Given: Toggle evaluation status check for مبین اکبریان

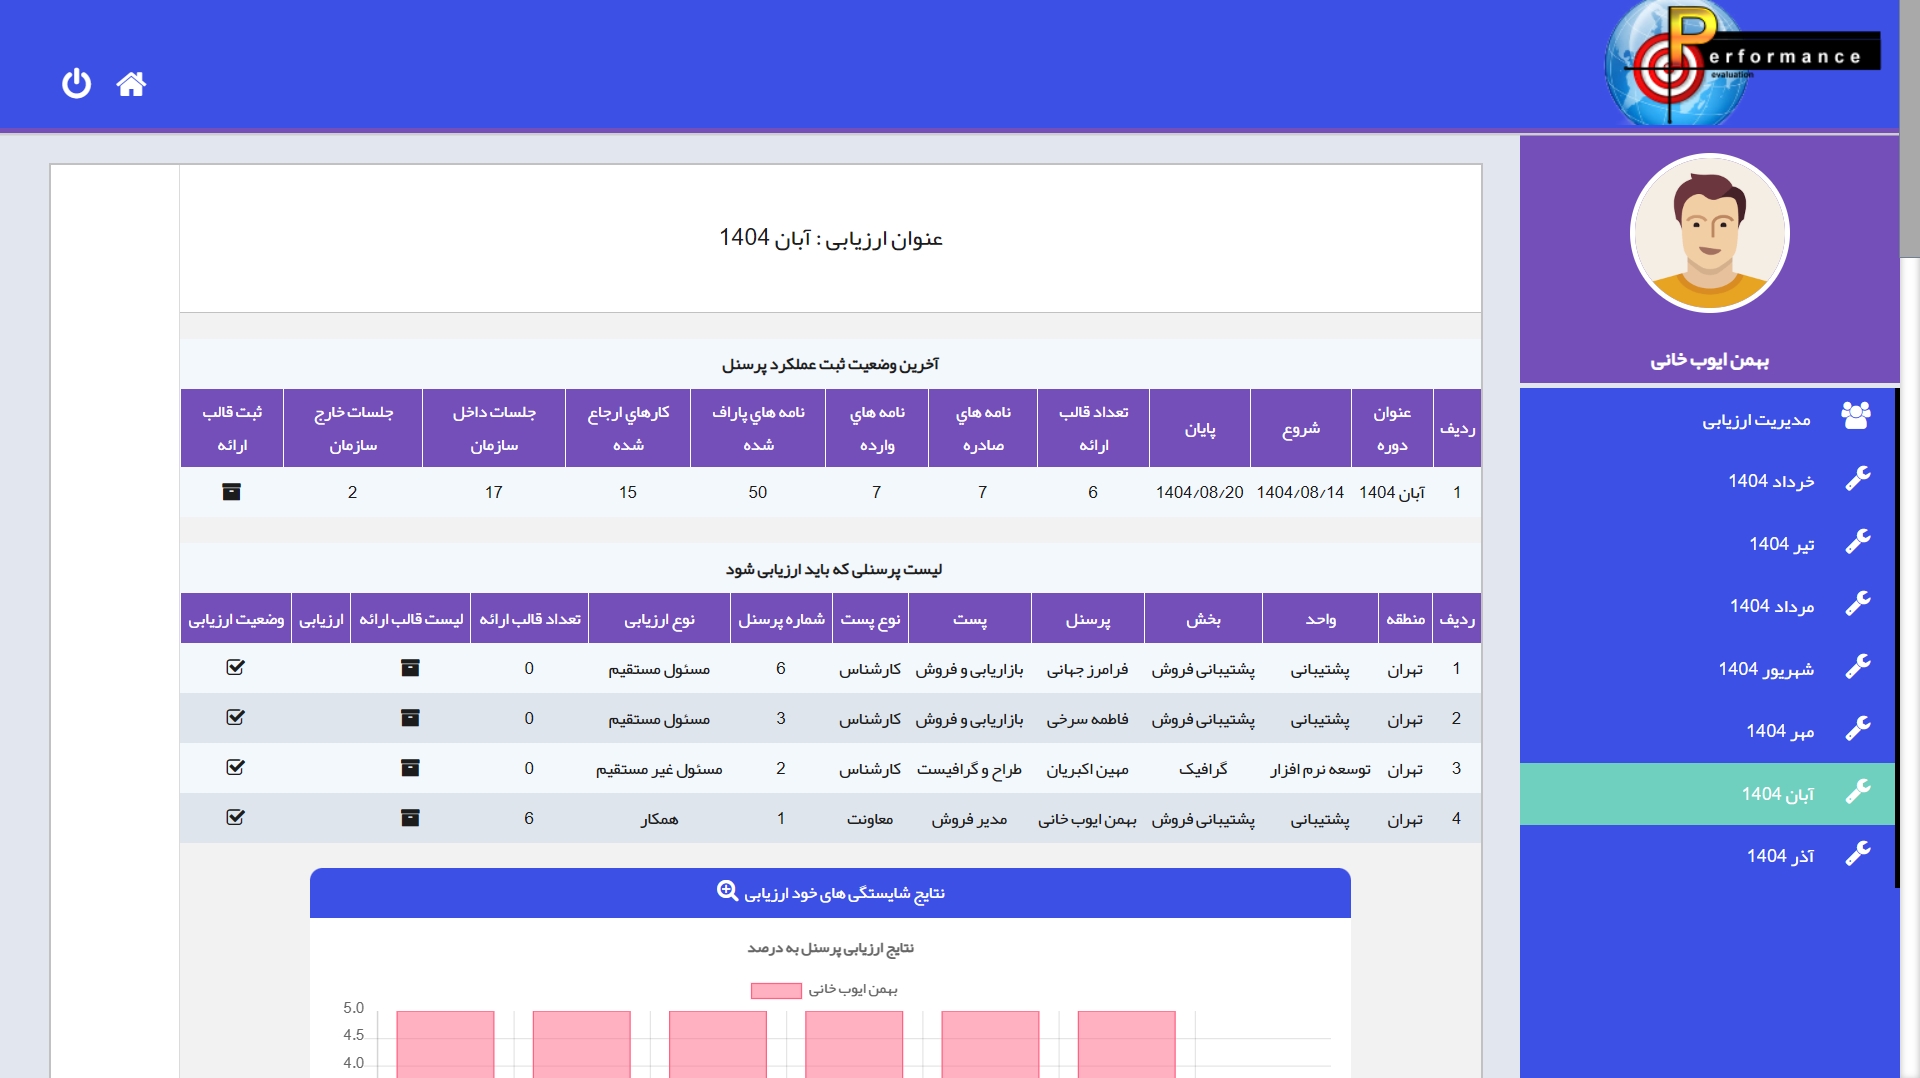Looking at the screenshot, I should click(235, 768).
